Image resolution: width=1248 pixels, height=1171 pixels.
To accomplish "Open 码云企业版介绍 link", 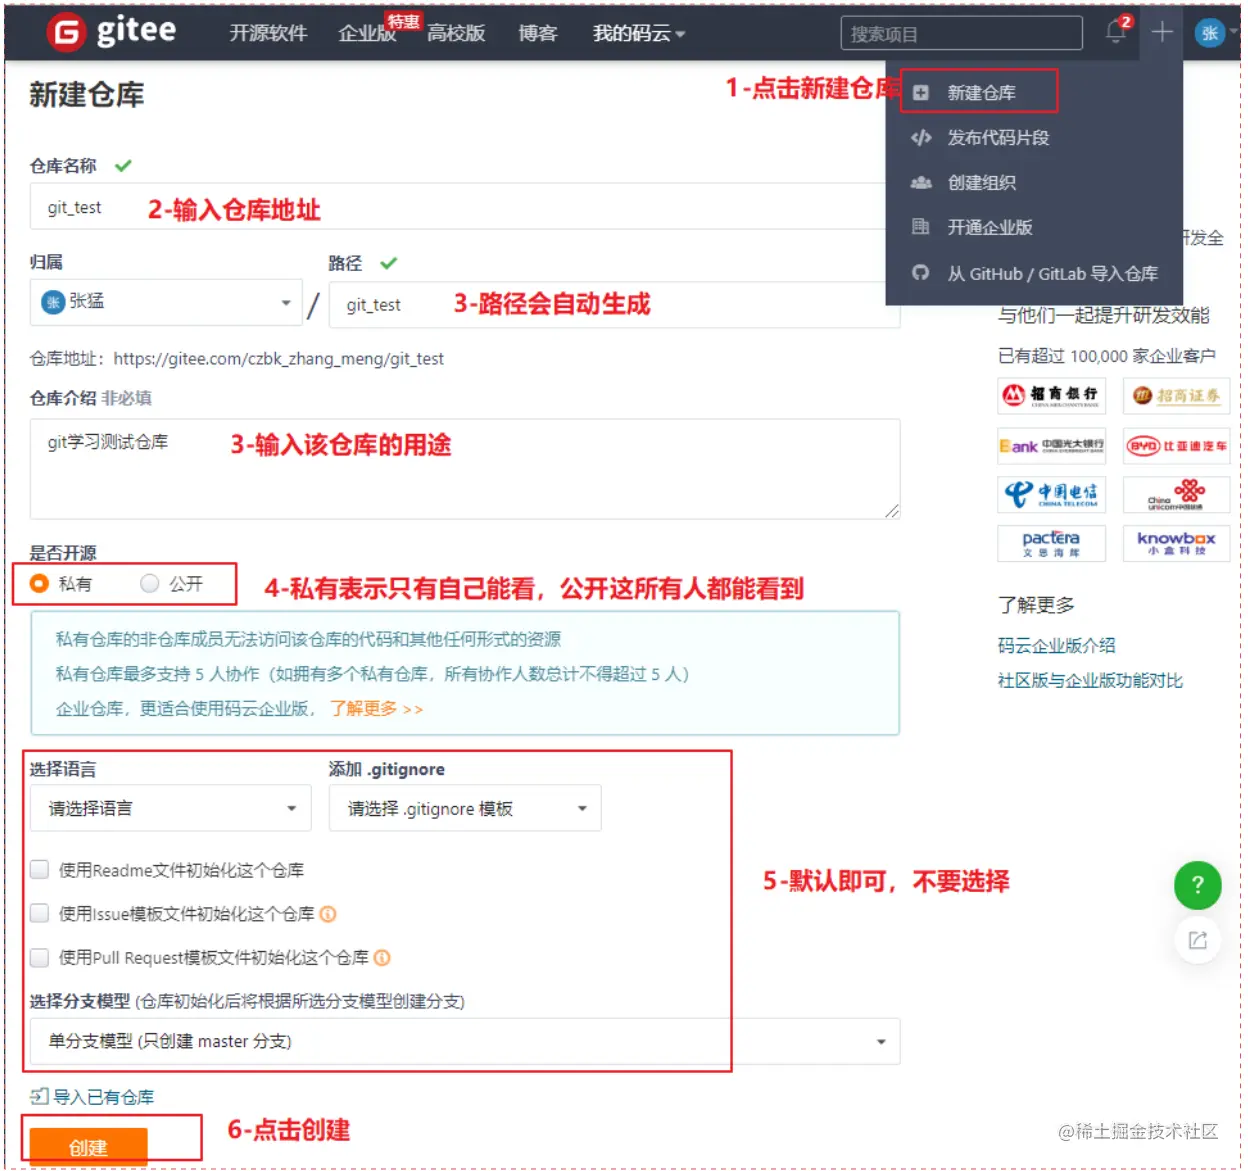I will 1056,646.
